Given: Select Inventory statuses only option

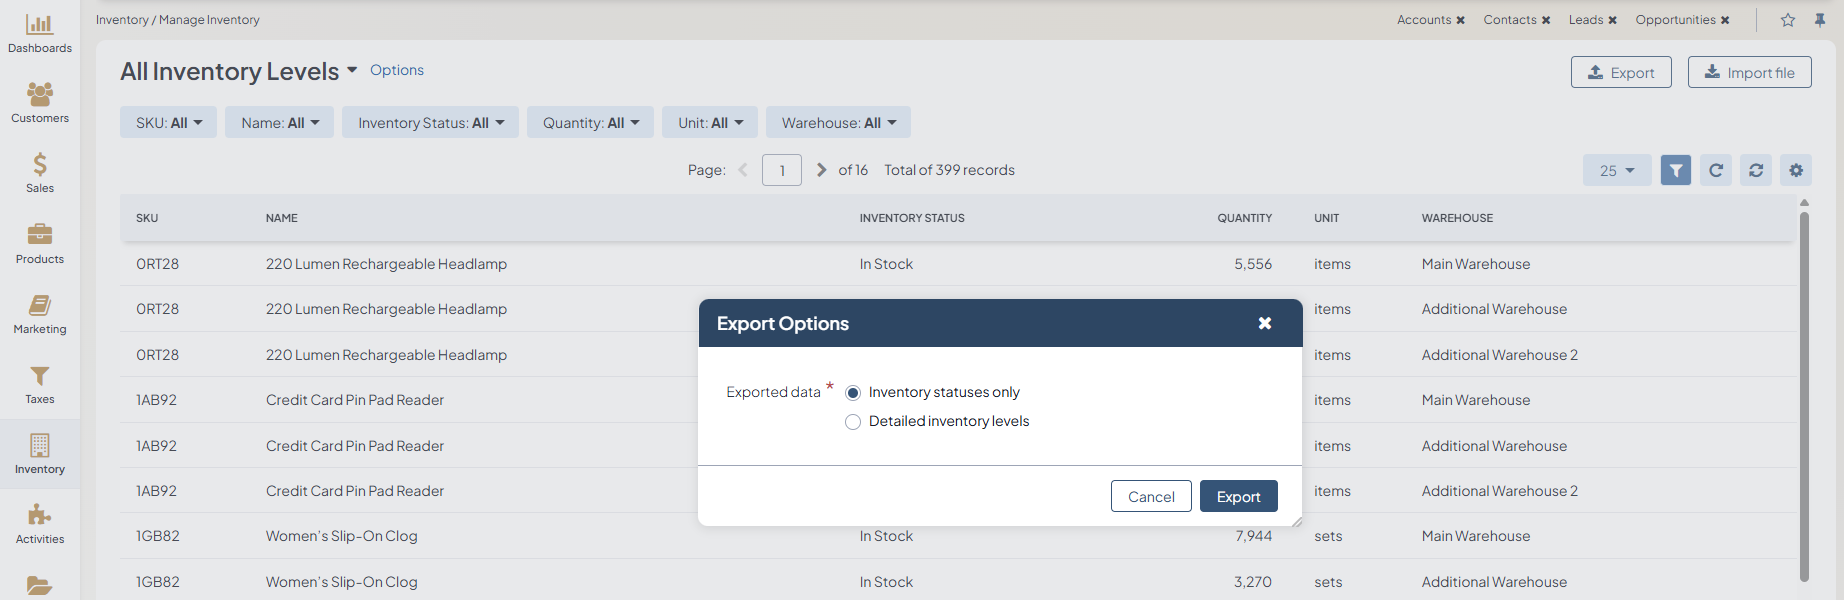Looking at the screenshot, I should pos(853,393).
